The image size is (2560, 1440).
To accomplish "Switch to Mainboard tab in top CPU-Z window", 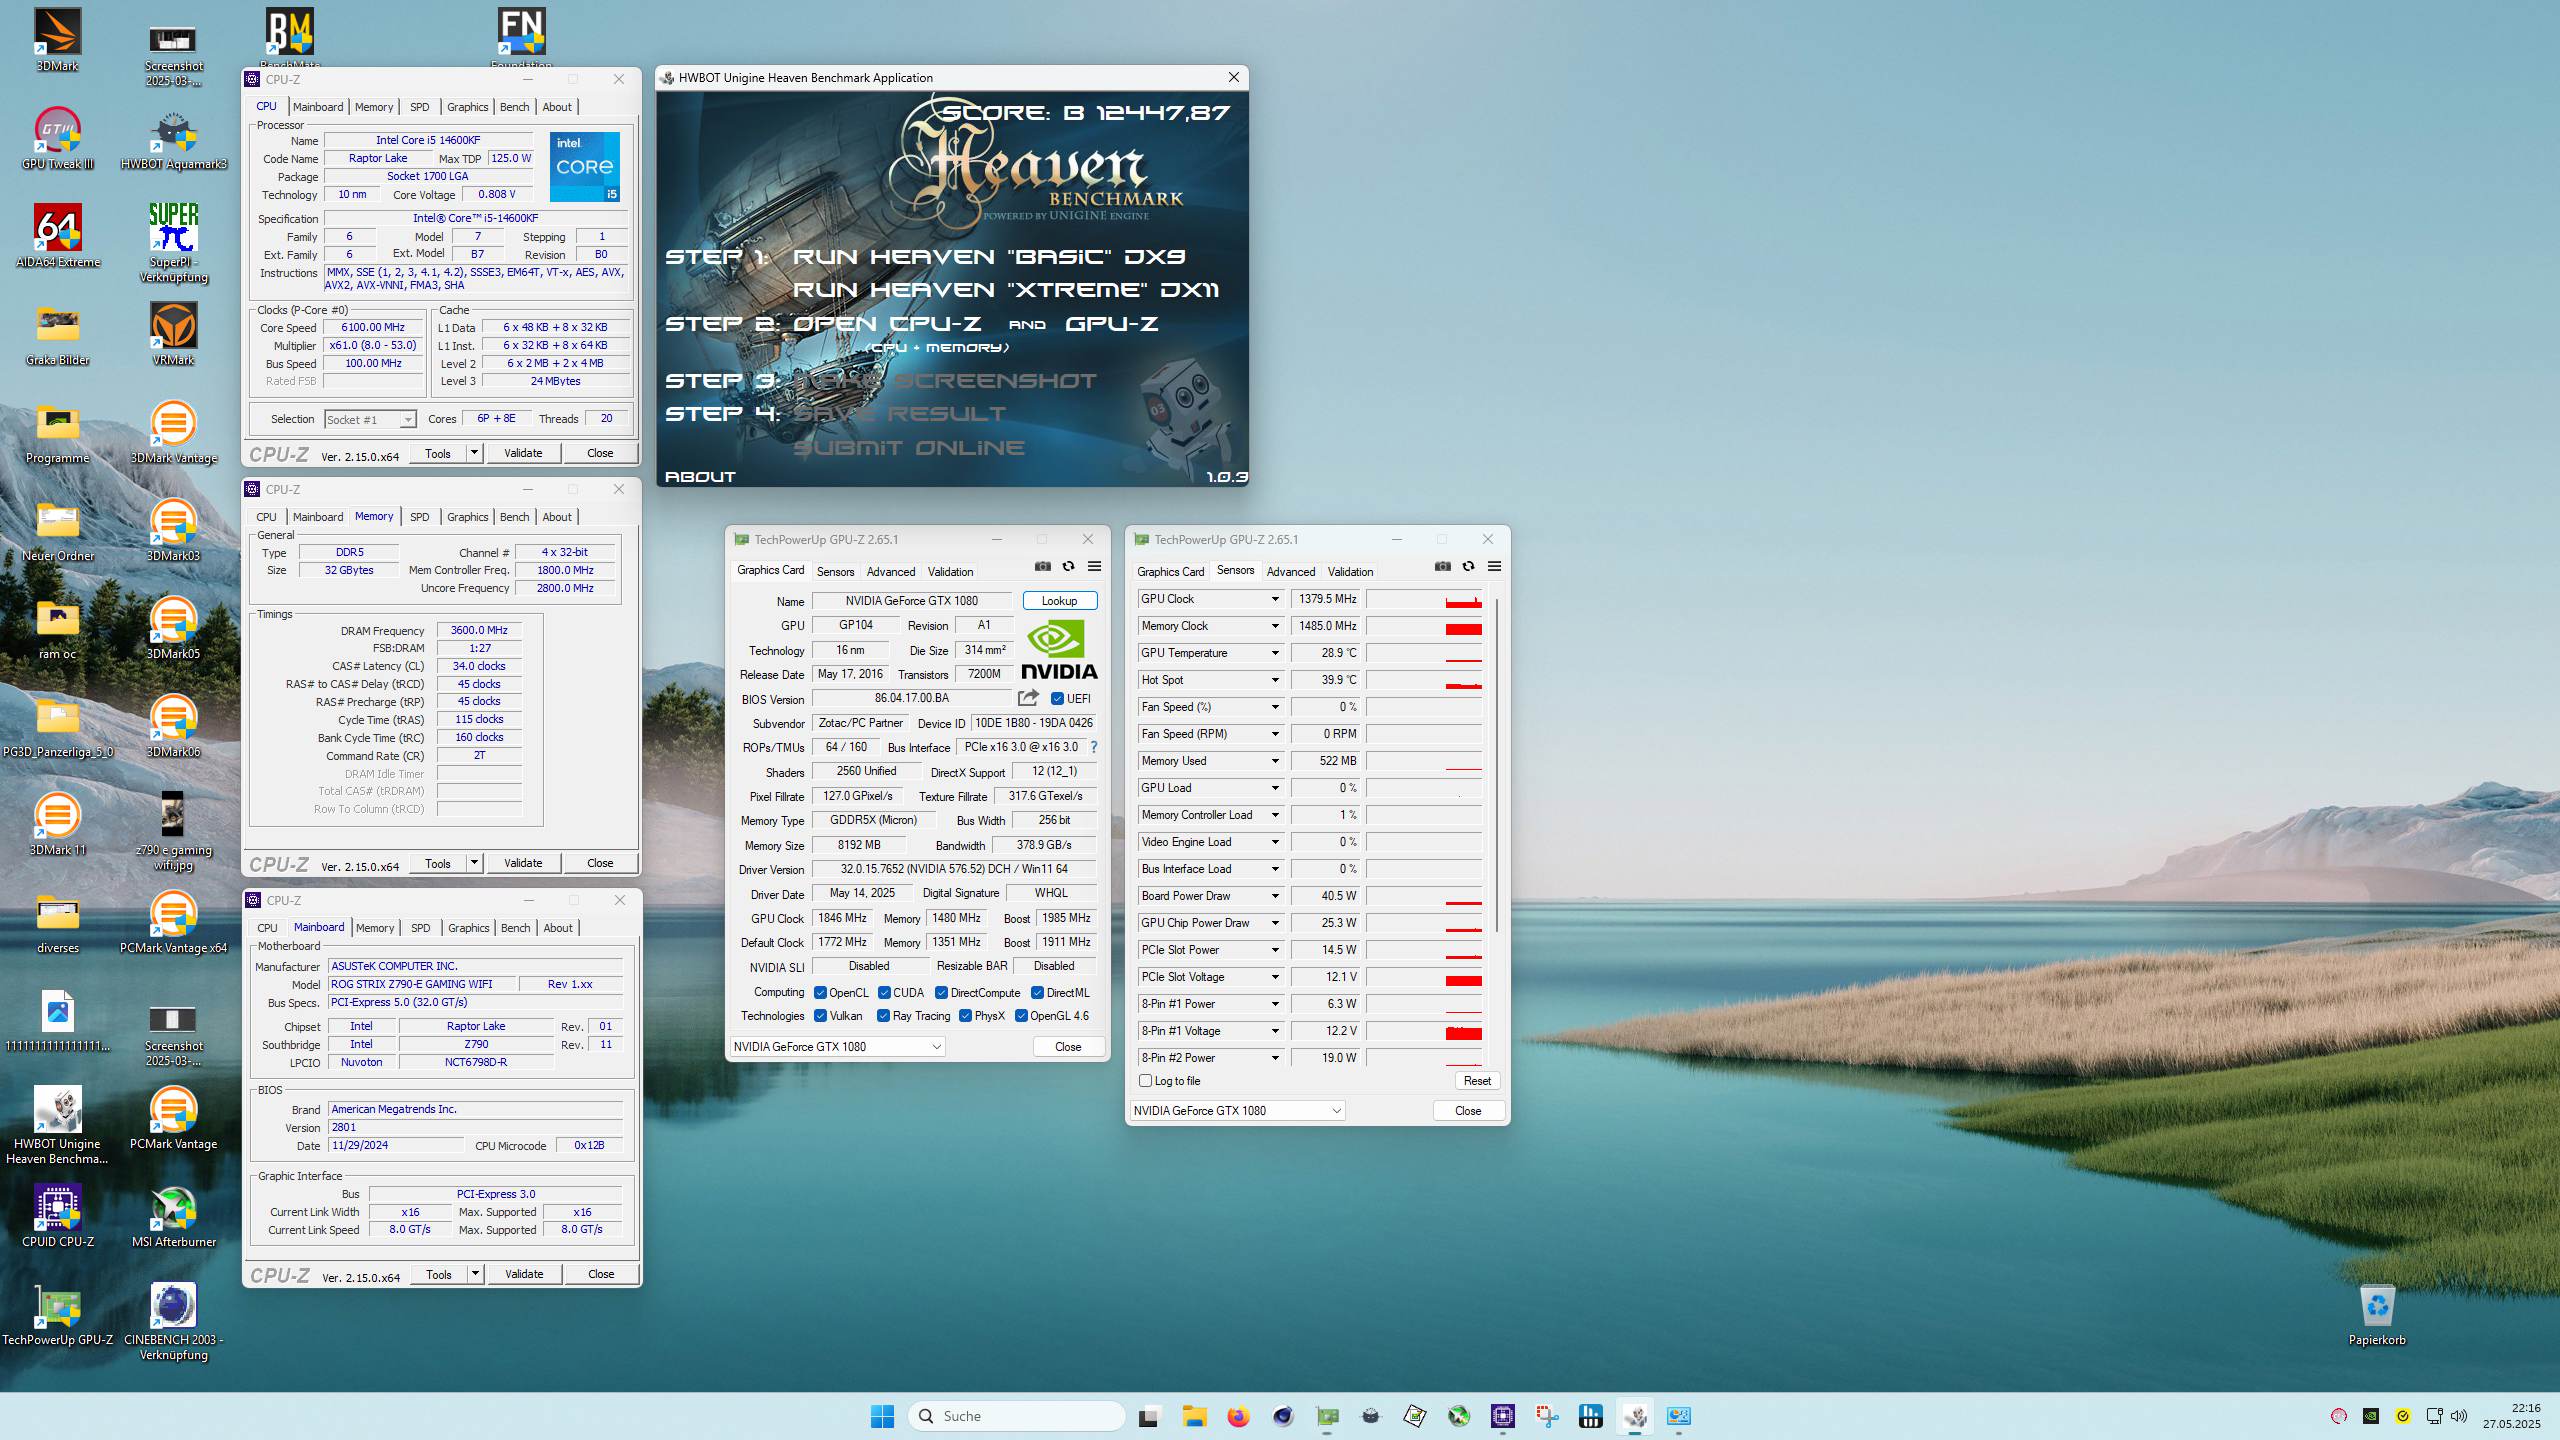I will pyautogui.click(x=318, y=107).
